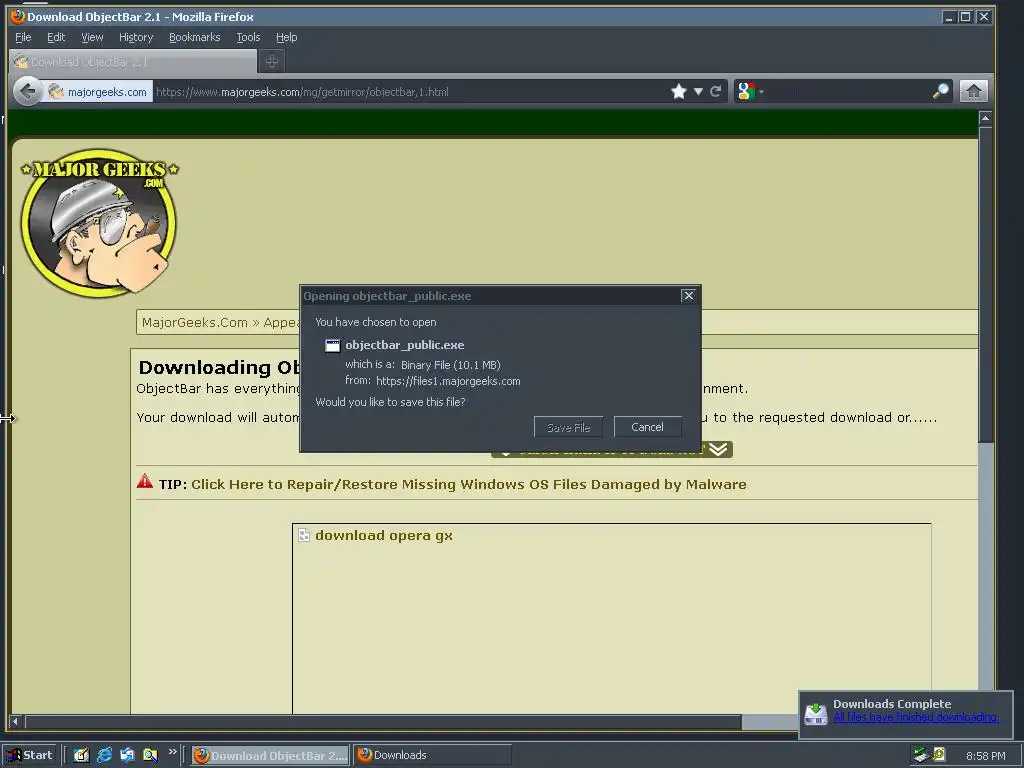Click the second system tray icon
The width and height of the screenshot is (1024, 768).
tap(938, 755)
